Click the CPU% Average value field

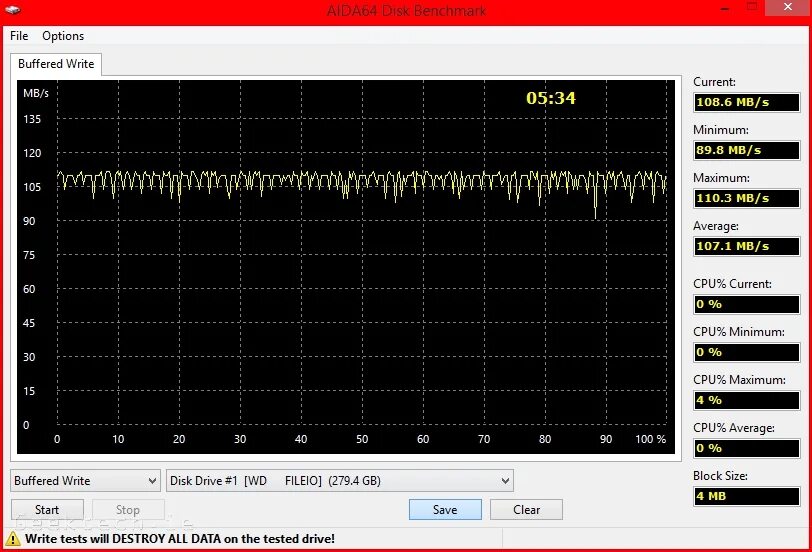click(746, 448)
